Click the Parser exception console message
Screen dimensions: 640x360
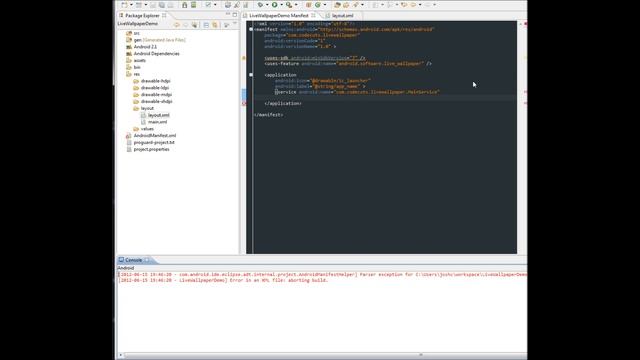pyautogui.click(x=322, y=275)
